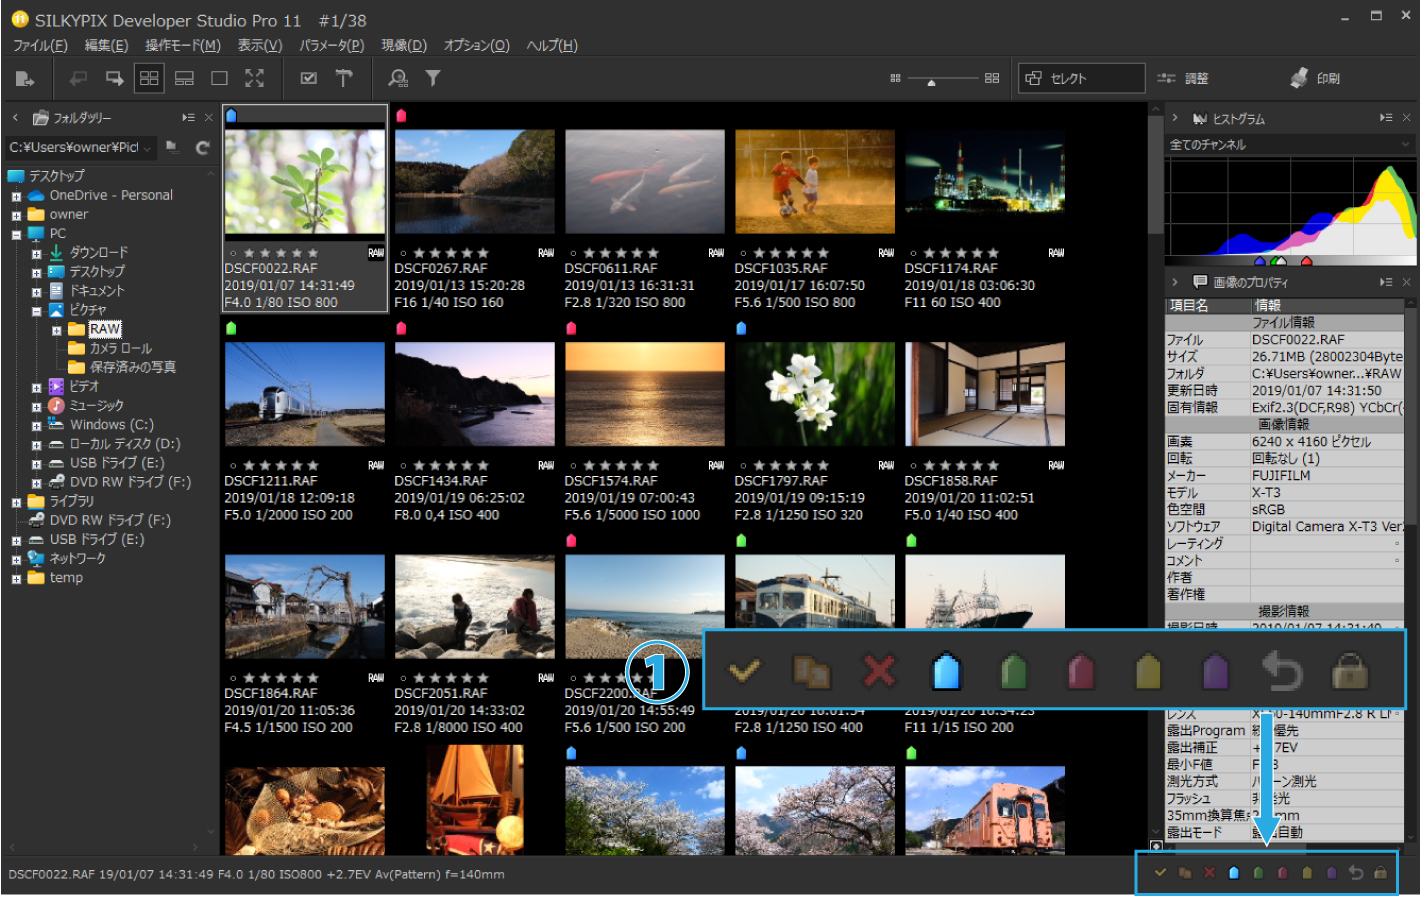Open the 表示(V) menu
Viewport: 1420px width, 897px height.
[x=260, y=45]
